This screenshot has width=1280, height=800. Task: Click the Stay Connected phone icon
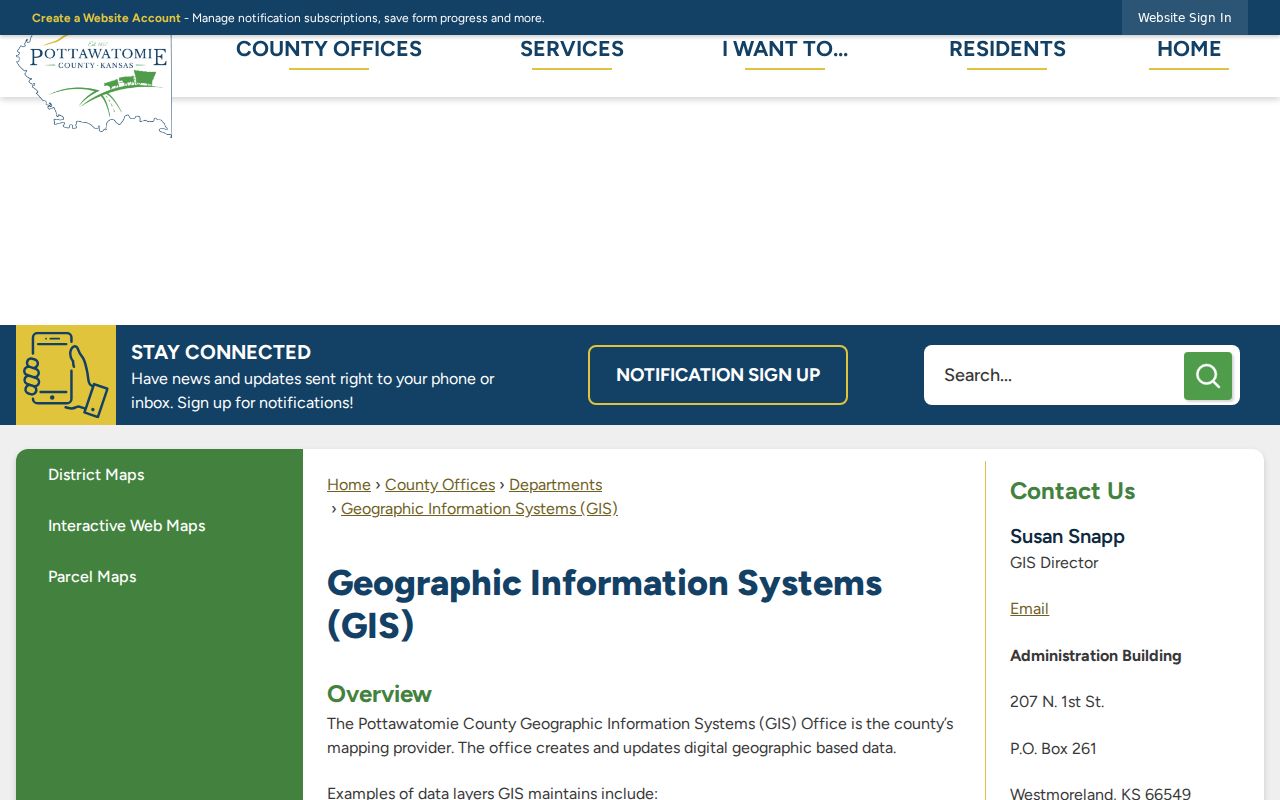coord(66,375)
